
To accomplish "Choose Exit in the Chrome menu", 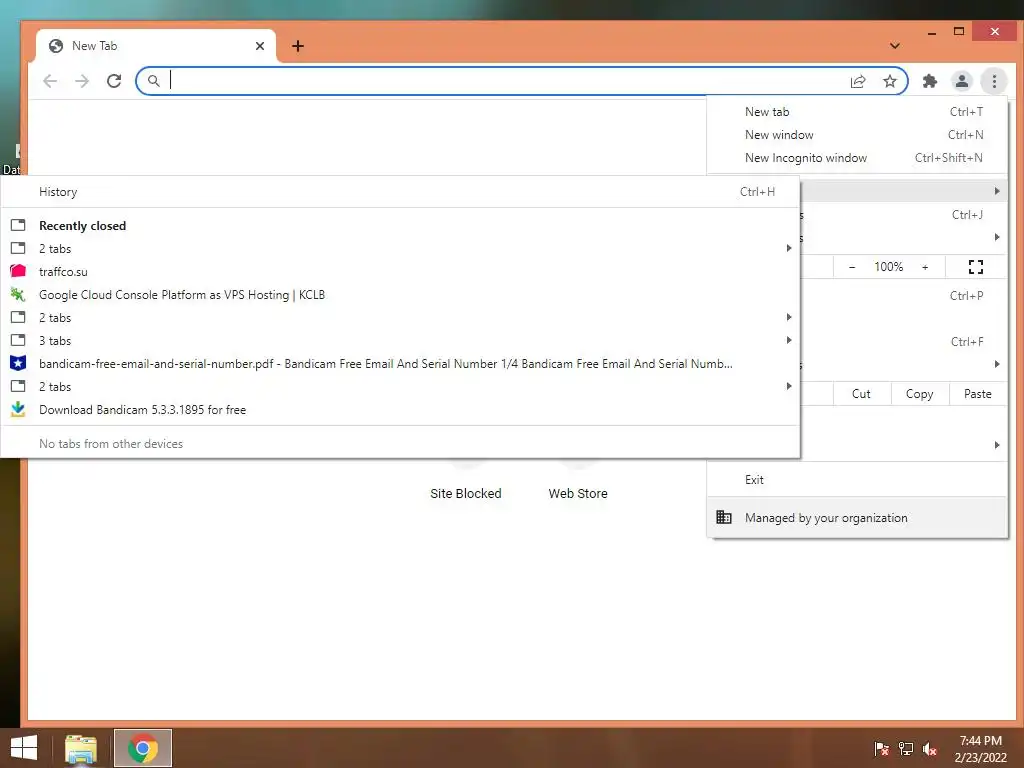I will click(x=857, y=479).
